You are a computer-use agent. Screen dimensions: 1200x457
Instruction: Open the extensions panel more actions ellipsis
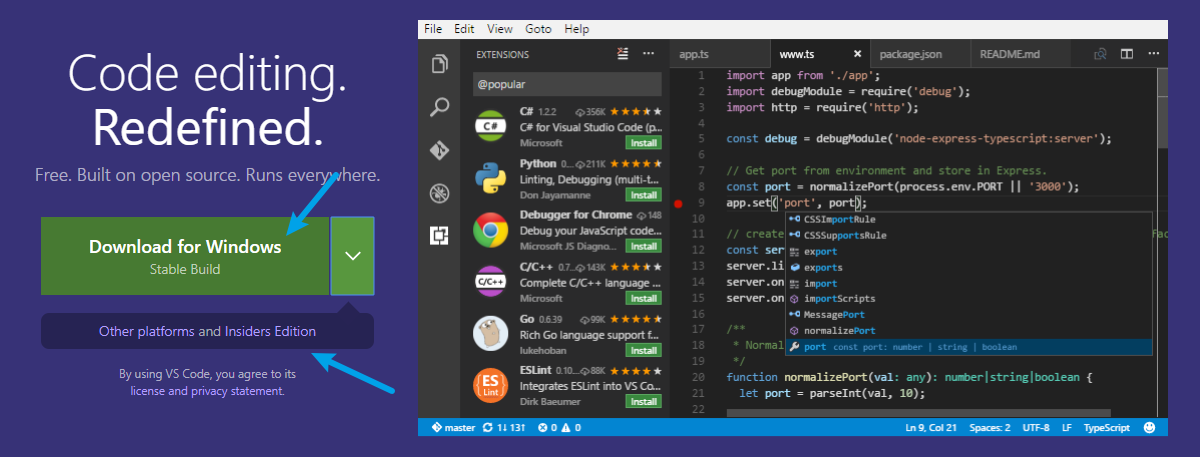tap(648, 54)
